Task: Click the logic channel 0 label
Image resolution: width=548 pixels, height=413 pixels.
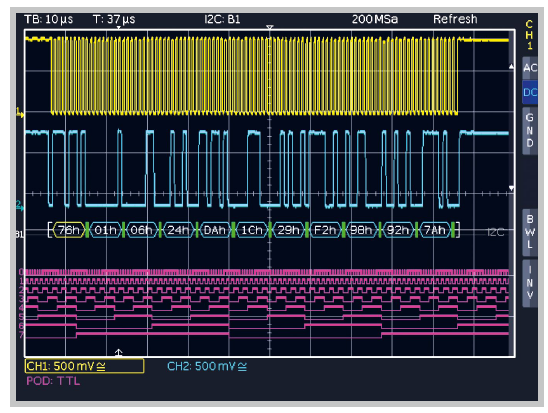Action: [x=22, y=272]
